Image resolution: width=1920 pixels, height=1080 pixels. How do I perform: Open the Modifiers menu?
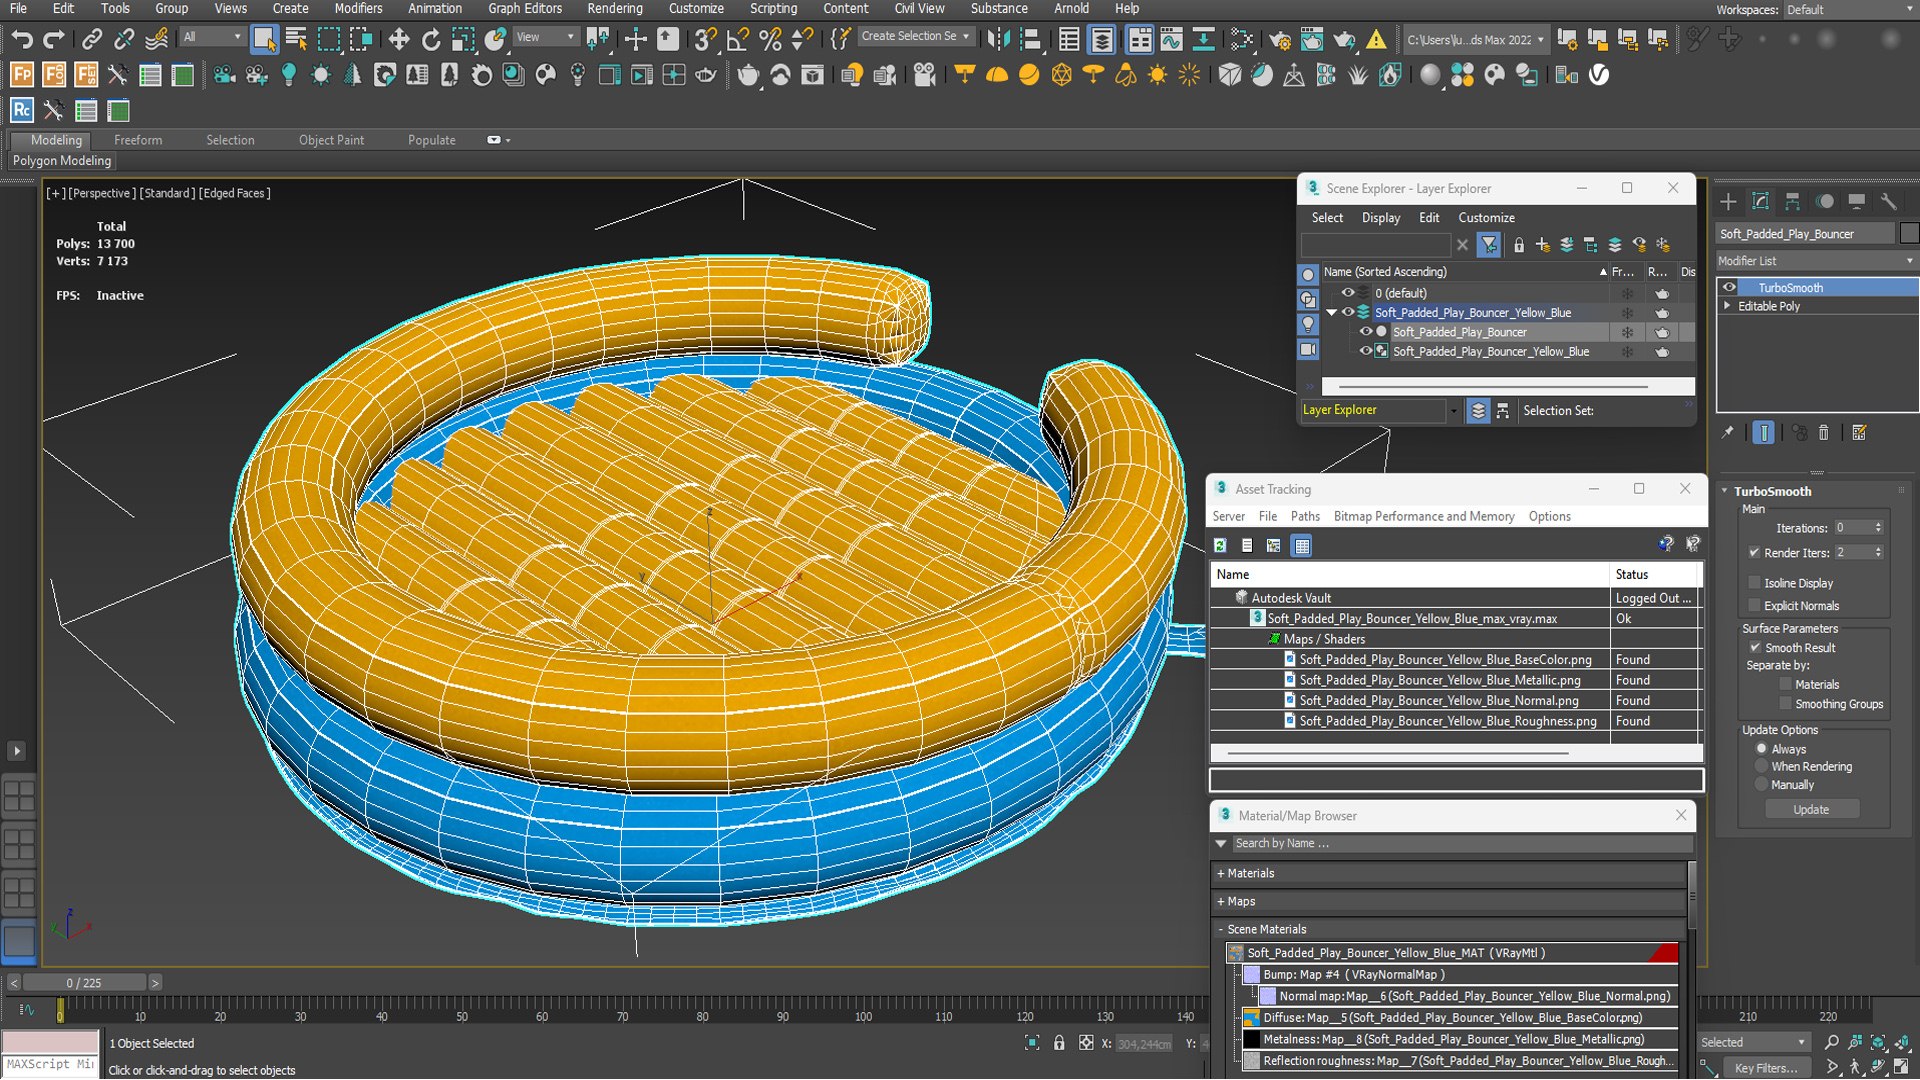point(358,8)
